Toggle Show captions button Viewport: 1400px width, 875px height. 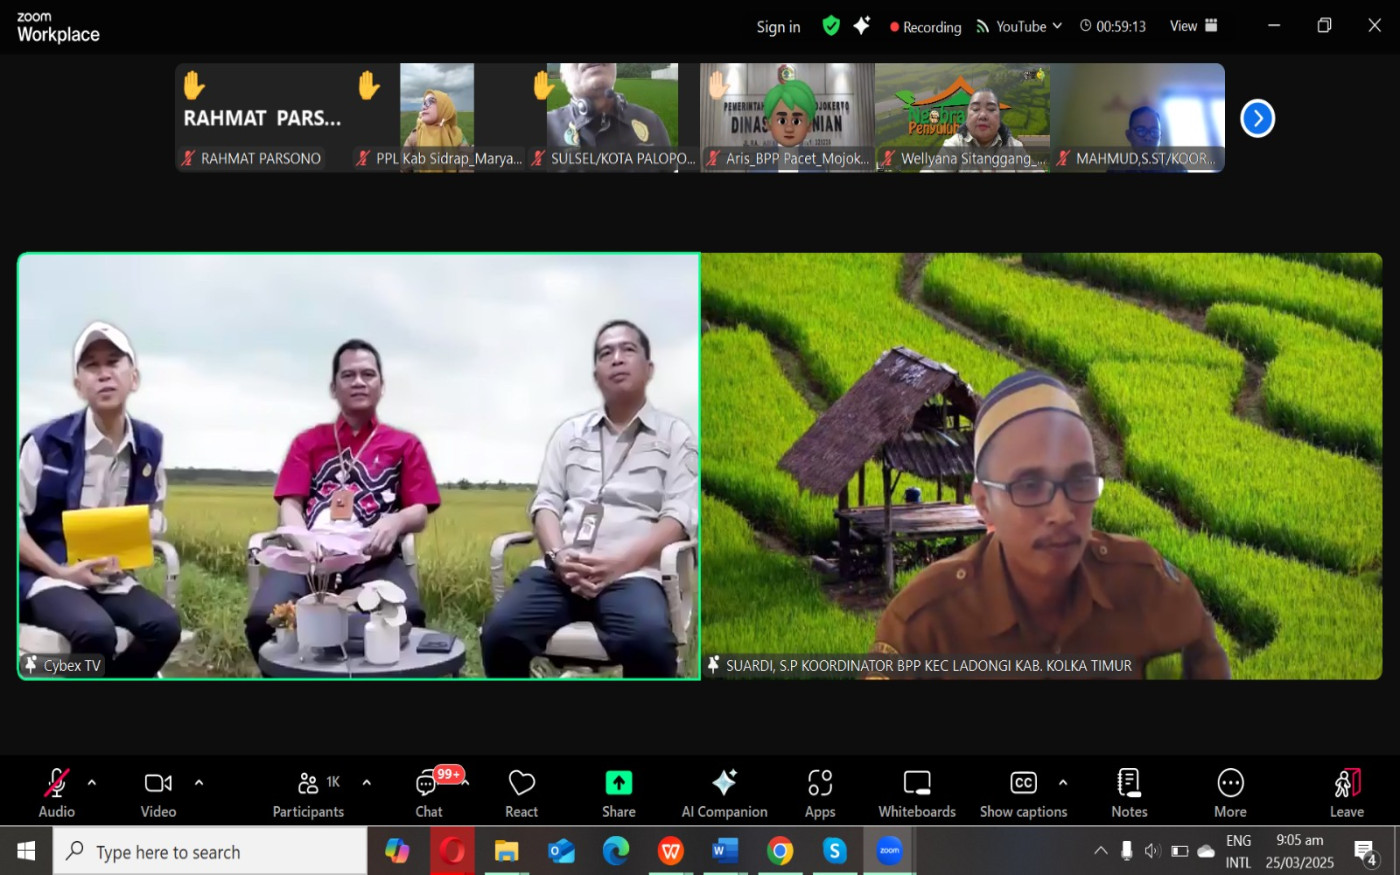[x=1023, y=783]
